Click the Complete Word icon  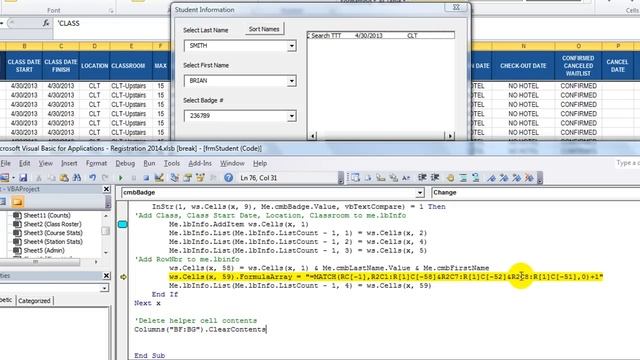click(406, 178)
